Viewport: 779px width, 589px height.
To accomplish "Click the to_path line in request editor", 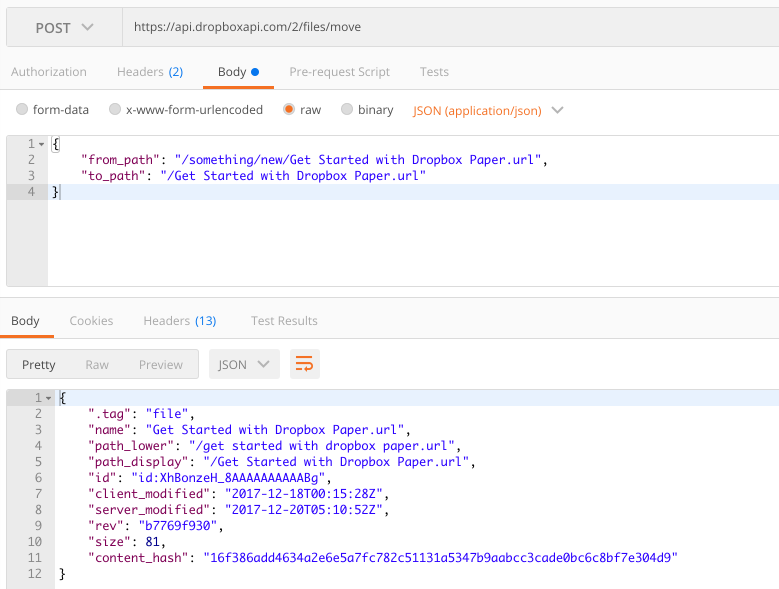I will coord(253,176).
